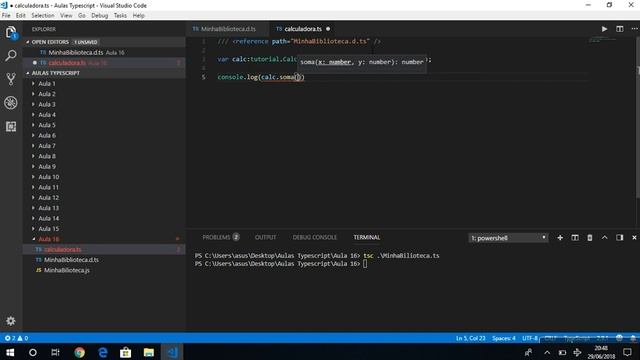Open MinhaBiblioteca.js in Aula 16 folder

pyautogui.click(x=104, y=270)
